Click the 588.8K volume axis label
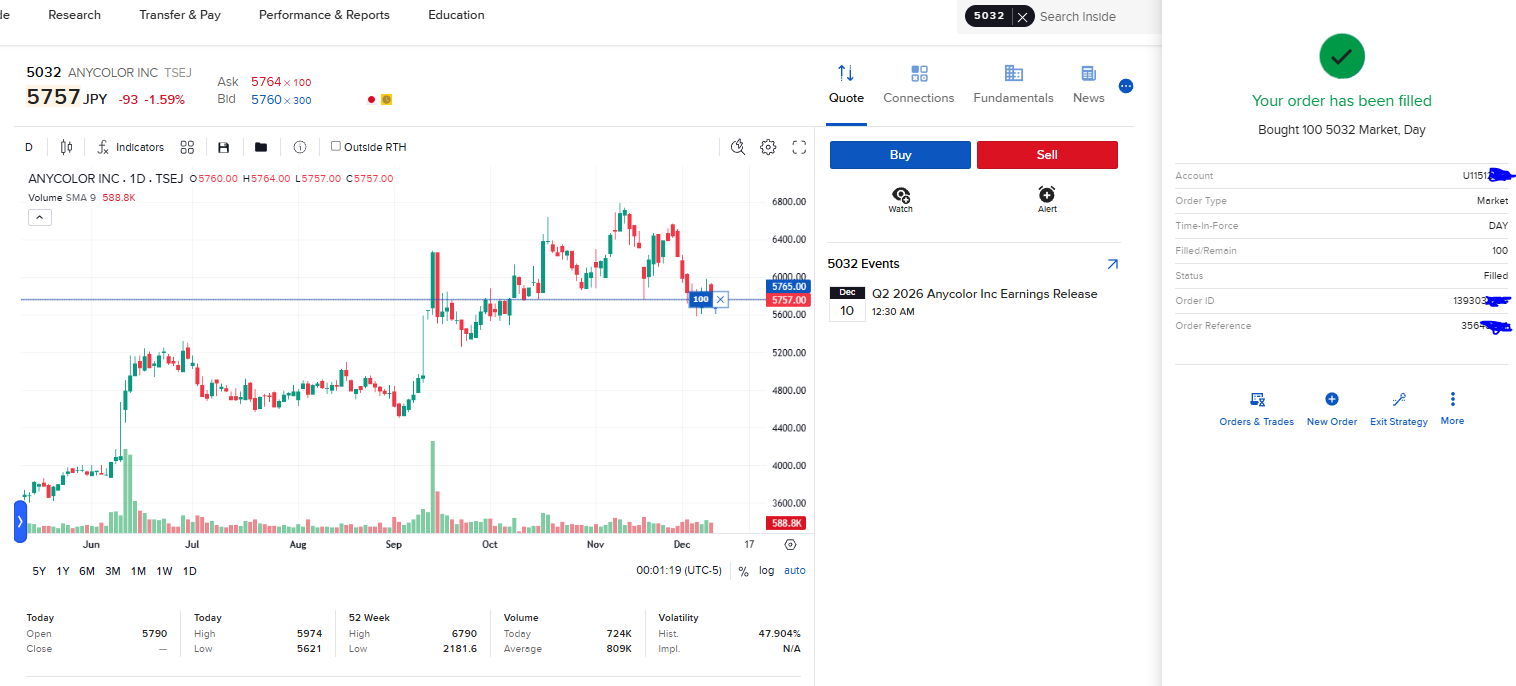This screenshot has height=686, width=1516. click(x=788, y=523)
